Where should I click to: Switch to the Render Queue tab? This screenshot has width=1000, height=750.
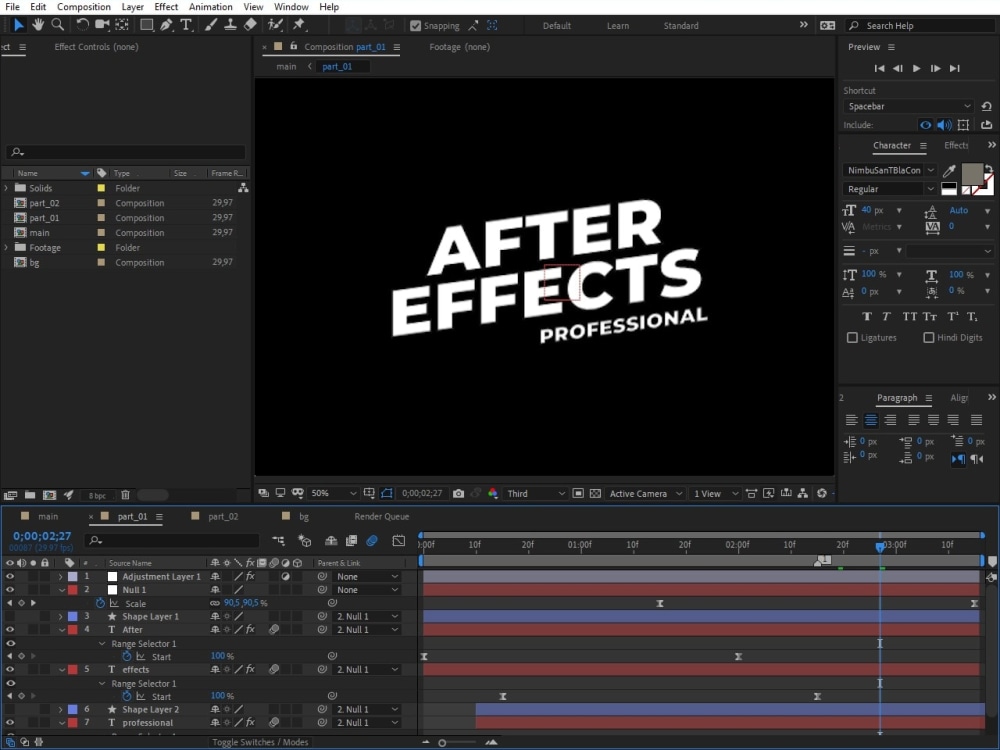[x=381, y=517]
